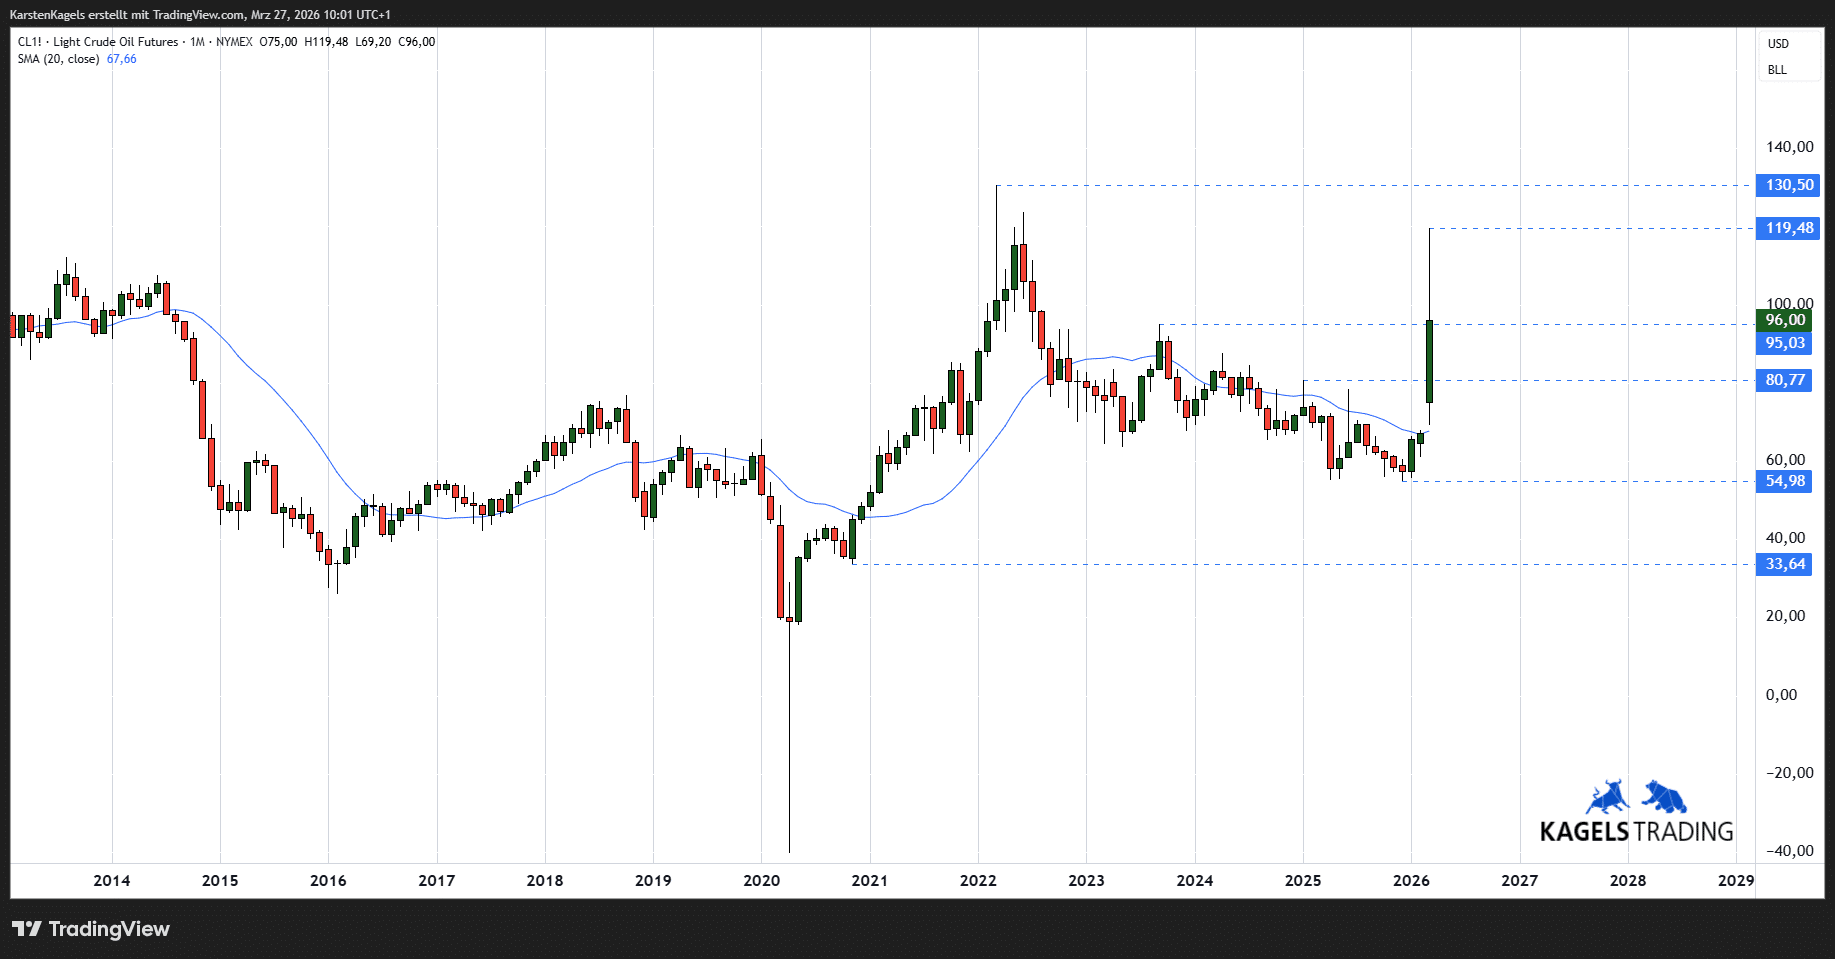Open the USD currency selector
This screenshot has width=1835, height=959.
tap(1778, 44)
